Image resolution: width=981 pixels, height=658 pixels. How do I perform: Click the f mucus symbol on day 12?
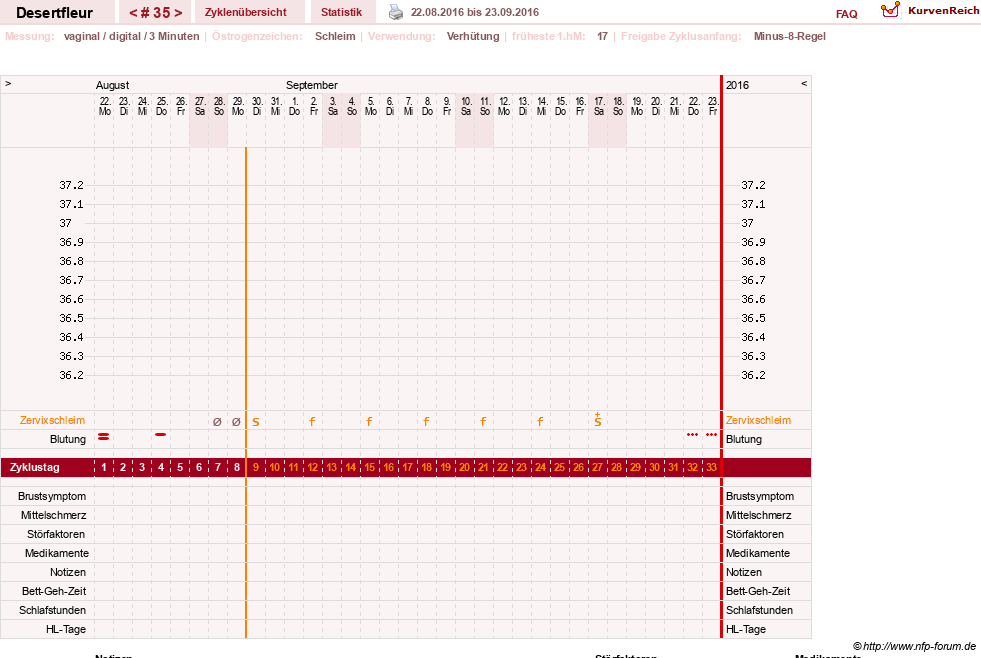click(x=312, y=422)
